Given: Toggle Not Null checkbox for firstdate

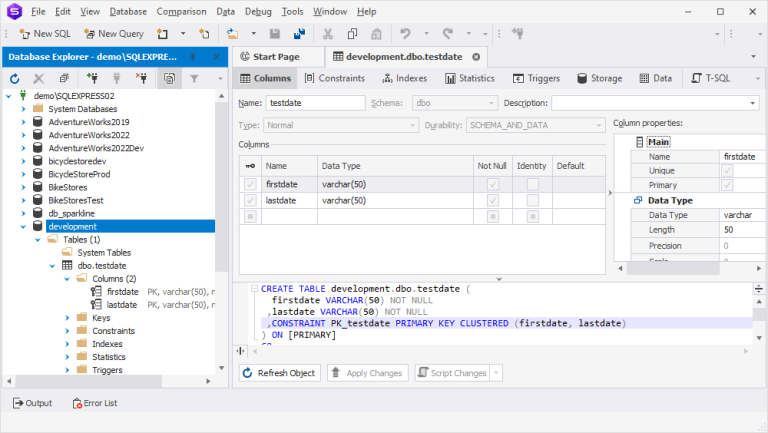Looking at the screenshot, I should tap(493, 184).
